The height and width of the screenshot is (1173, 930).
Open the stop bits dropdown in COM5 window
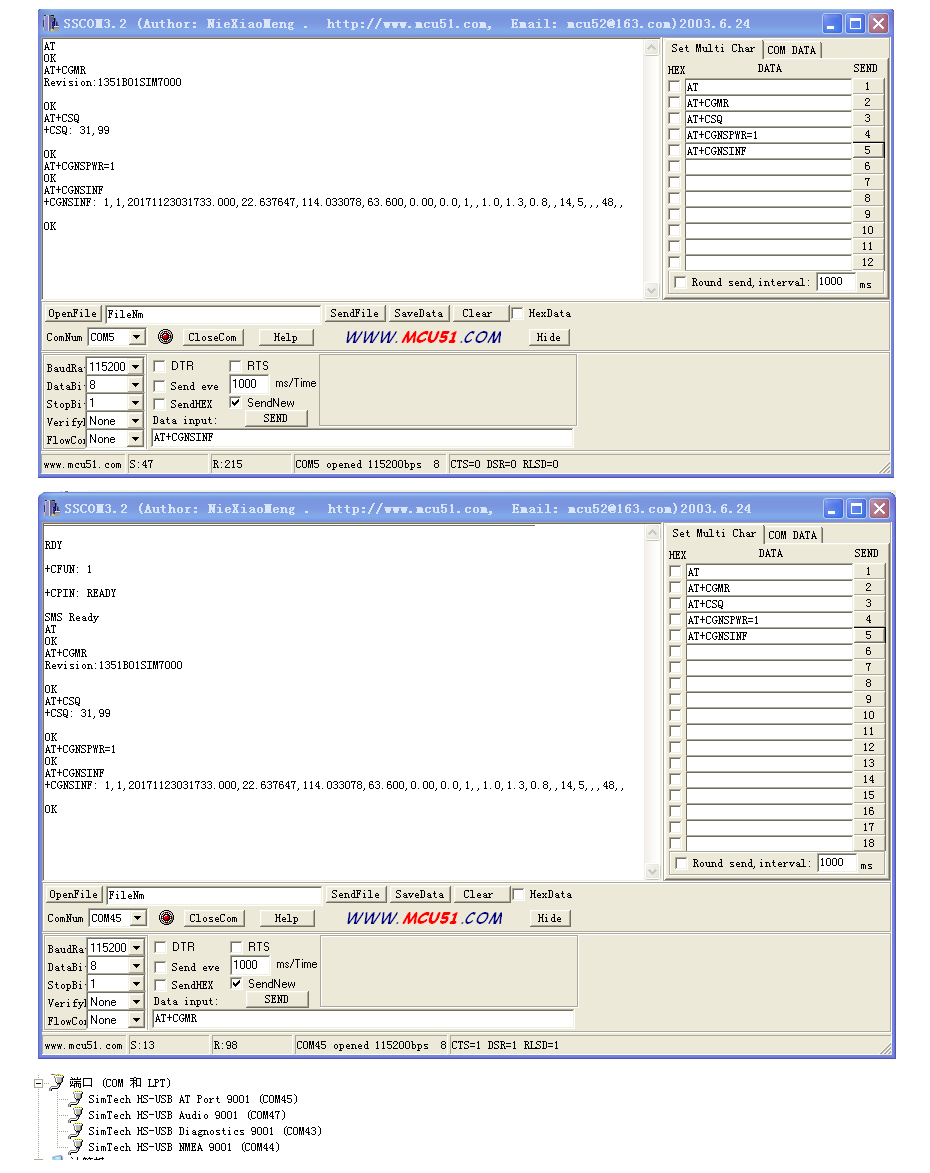pos(135,403)
